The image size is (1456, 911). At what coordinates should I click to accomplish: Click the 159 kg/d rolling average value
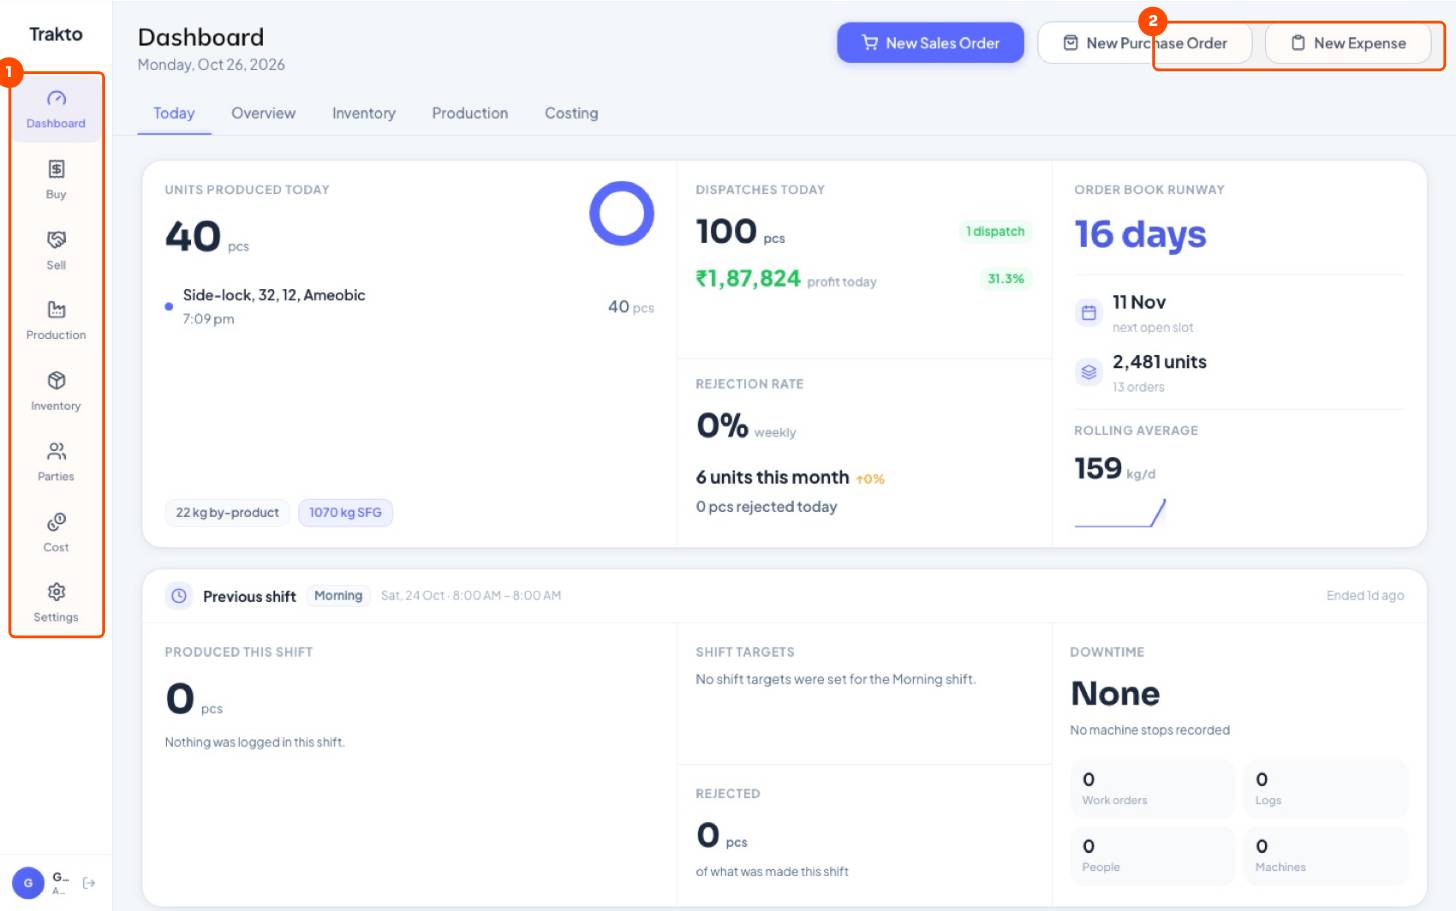(1114, 469)
